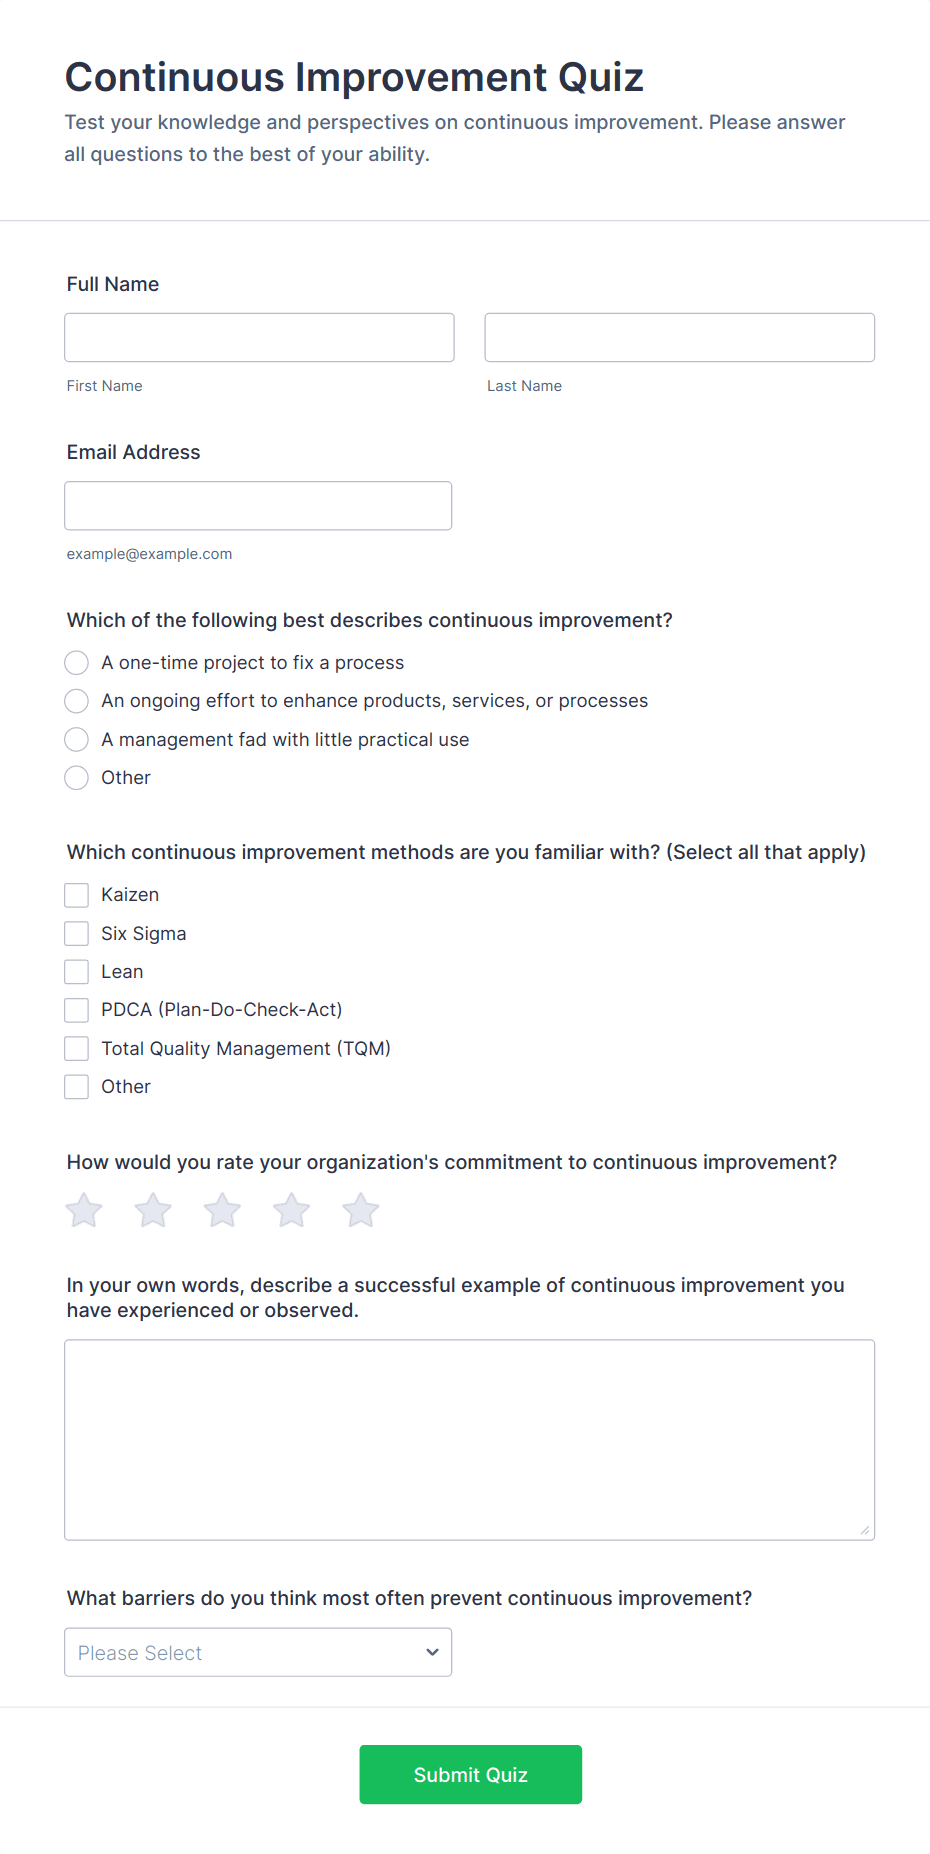Click the Submit Quiz button

[470, 1774]
